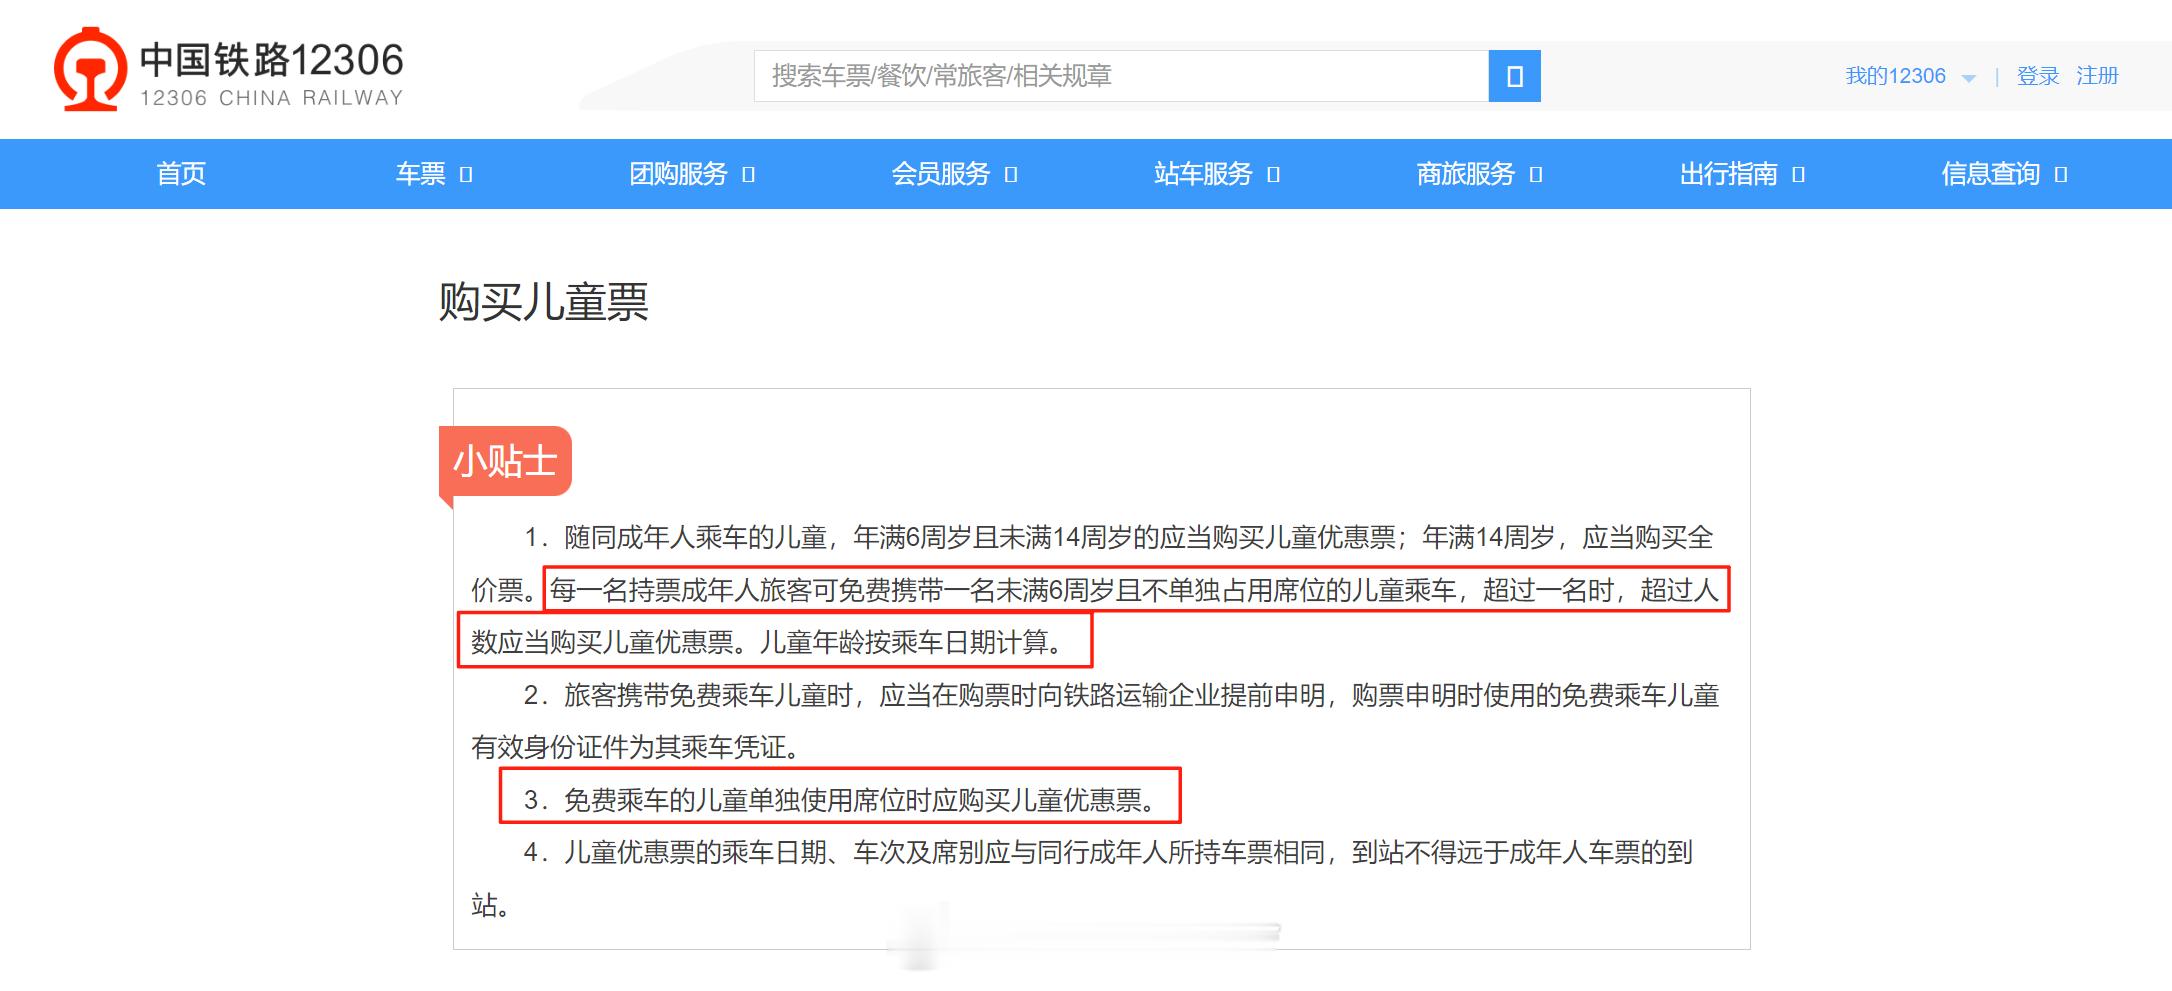This screenshot has height=991, width=2172.
Task: Open the 商旅服务 menu item
Action: click(x=1466, y=174)
